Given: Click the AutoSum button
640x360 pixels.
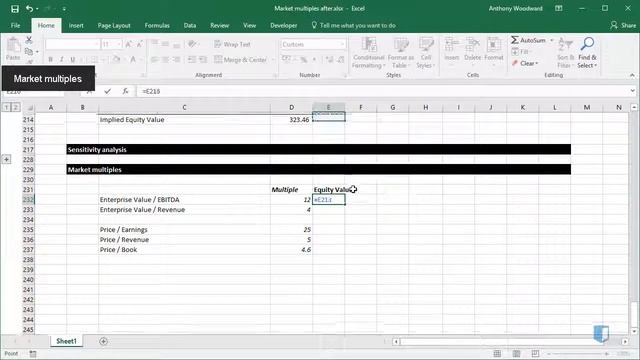Looking at the screenshot, I should [528, 40].
